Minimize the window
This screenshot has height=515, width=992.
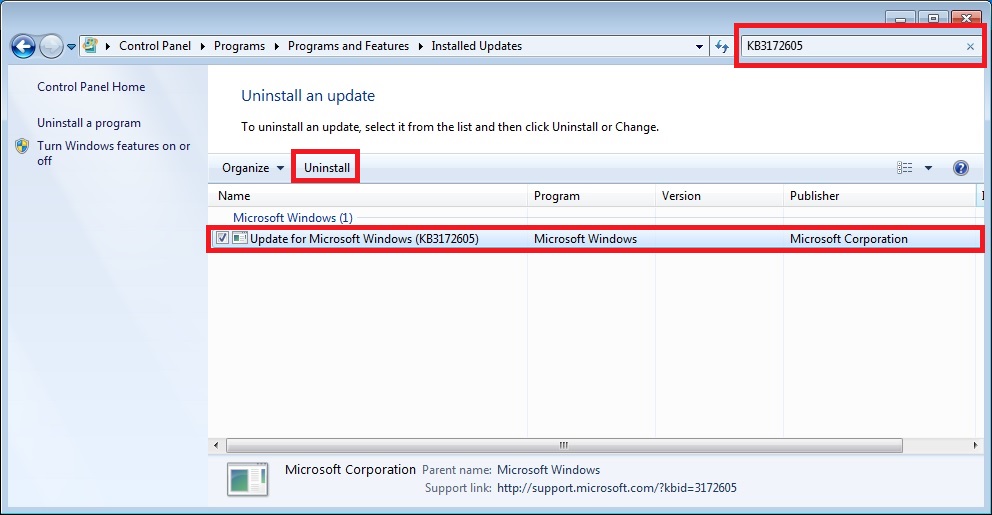coord(900,18)
